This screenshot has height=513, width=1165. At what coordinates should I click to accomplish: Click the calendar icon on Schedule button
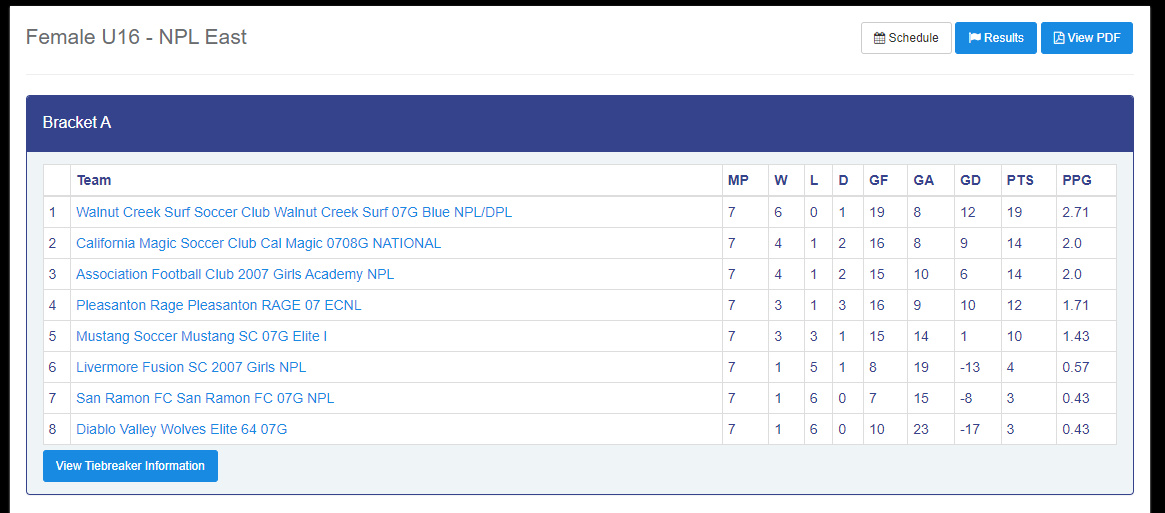[879, 38]
